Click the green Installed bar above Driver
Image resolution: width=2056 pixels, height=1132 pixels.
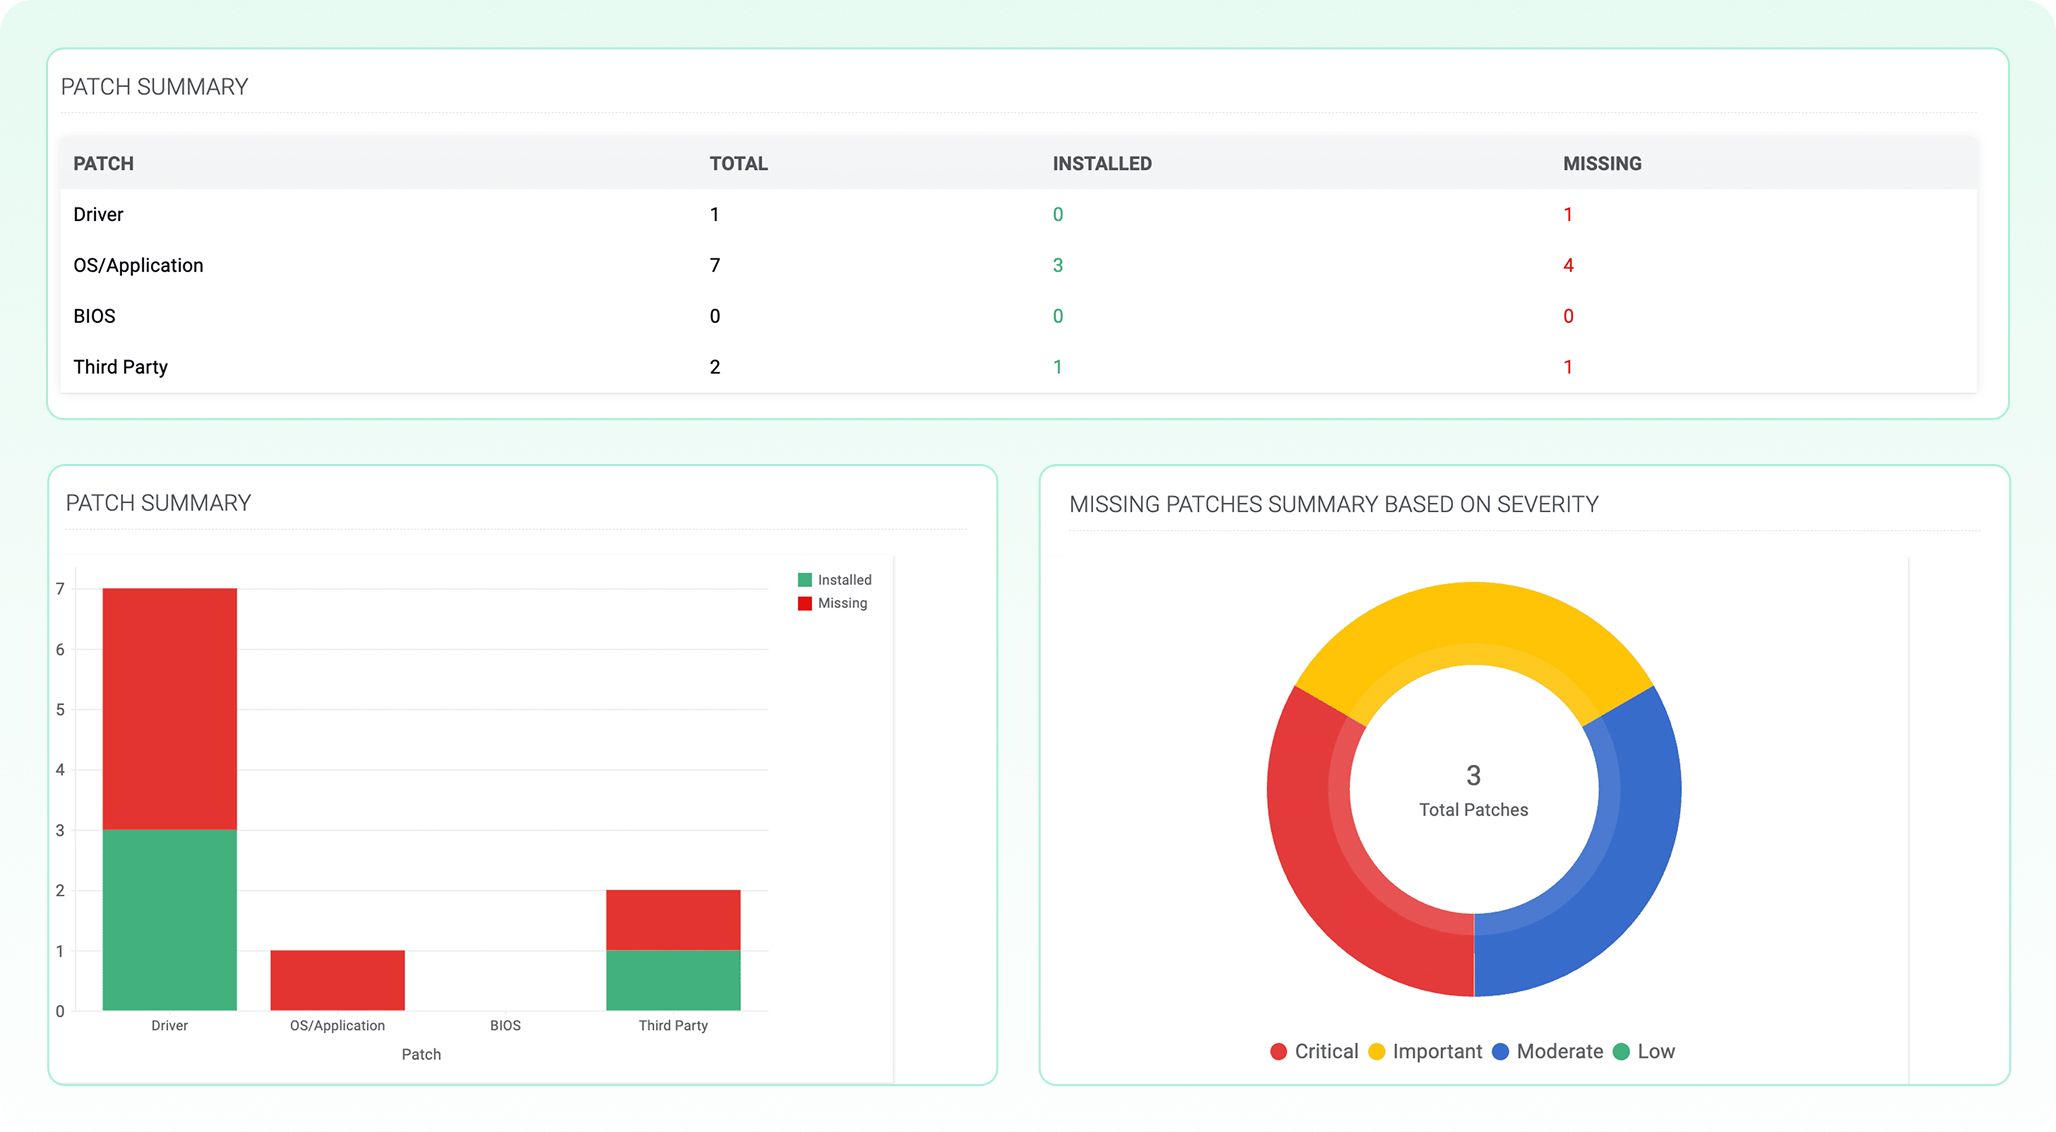coord(169,920)
